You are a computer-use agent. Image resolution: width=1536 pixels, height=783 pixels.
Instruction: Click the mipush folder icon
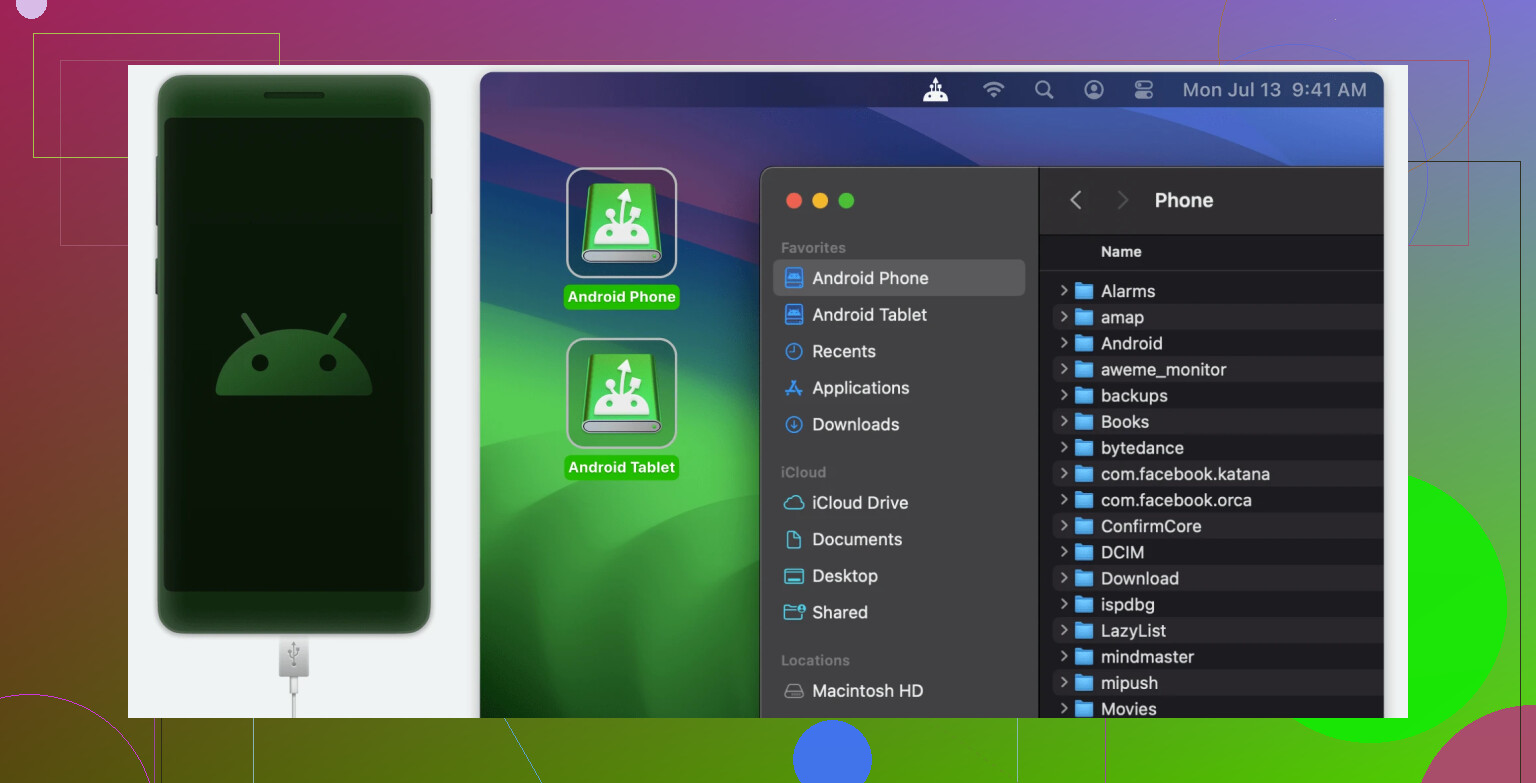click(x=1084, y=683)
